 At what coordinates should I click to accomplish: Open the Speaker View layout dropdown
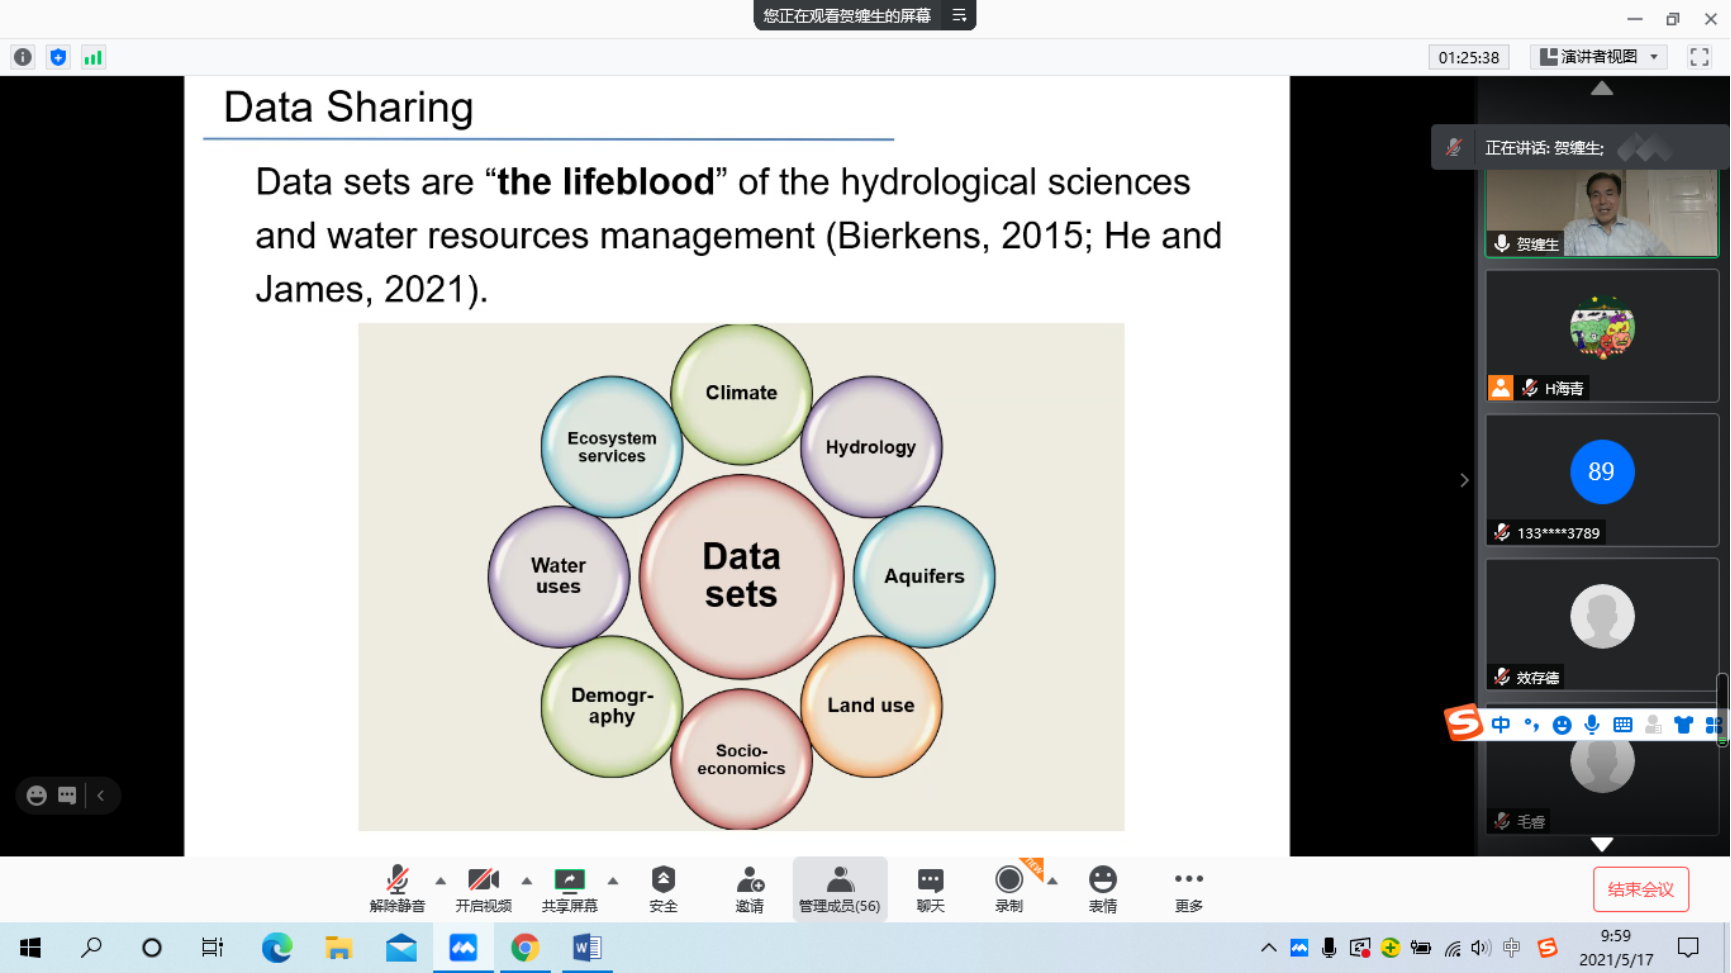(1599, 57)
